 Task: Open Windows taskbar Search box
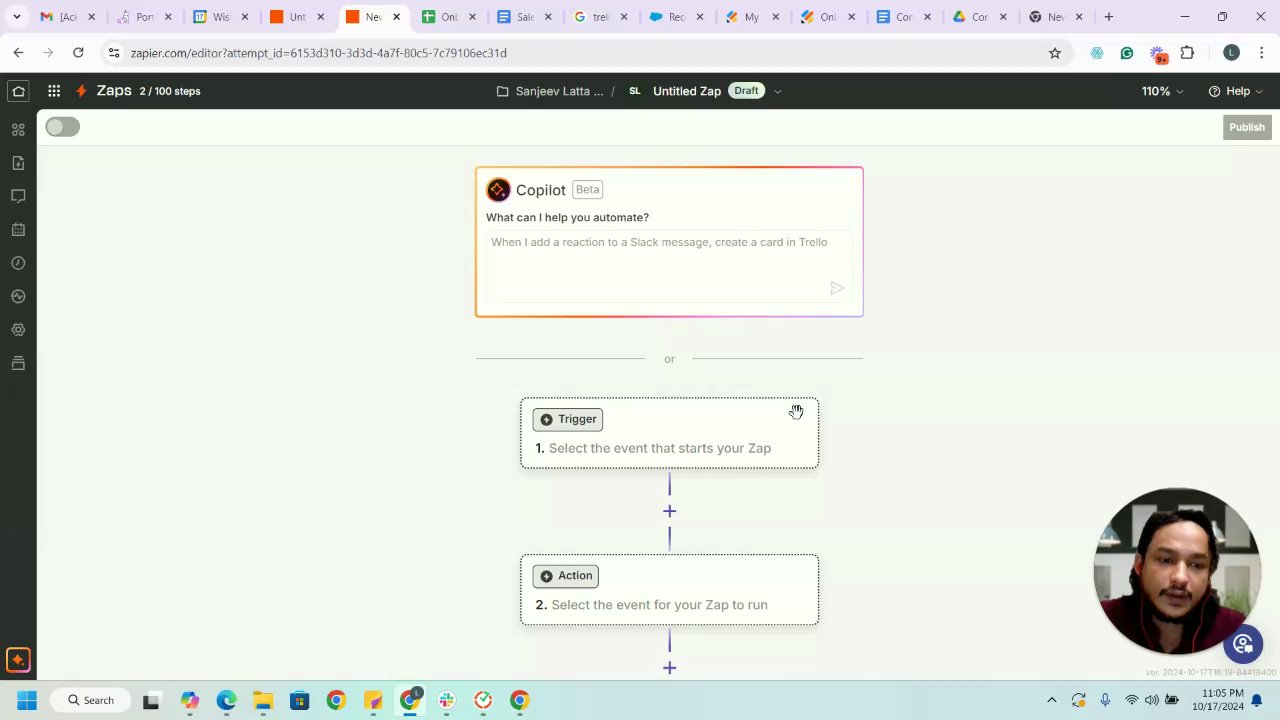pyautogui.click(x=91, y=700)
